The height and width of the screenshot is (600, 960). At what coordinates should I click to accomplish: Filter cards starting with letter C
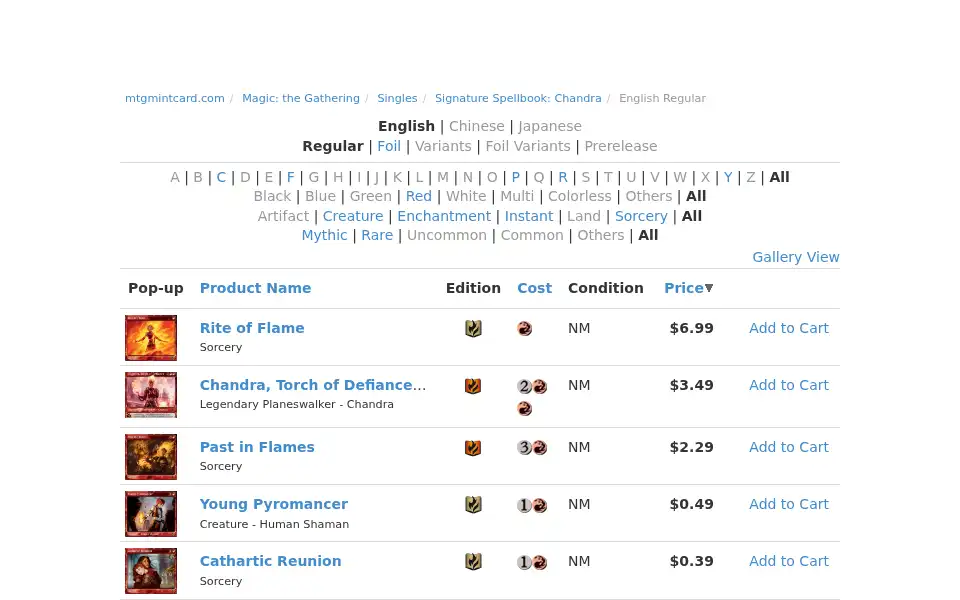coord(221,177)
